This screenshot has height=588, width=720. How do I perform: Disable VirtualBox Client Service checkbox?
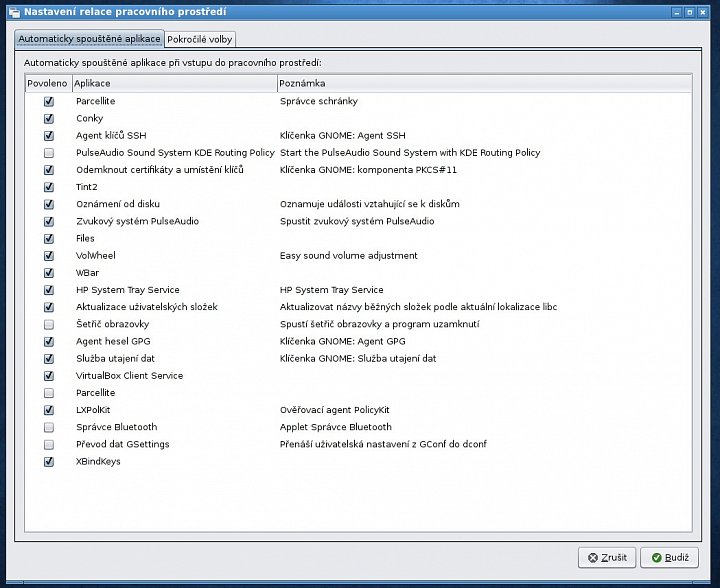pos(49,376)
